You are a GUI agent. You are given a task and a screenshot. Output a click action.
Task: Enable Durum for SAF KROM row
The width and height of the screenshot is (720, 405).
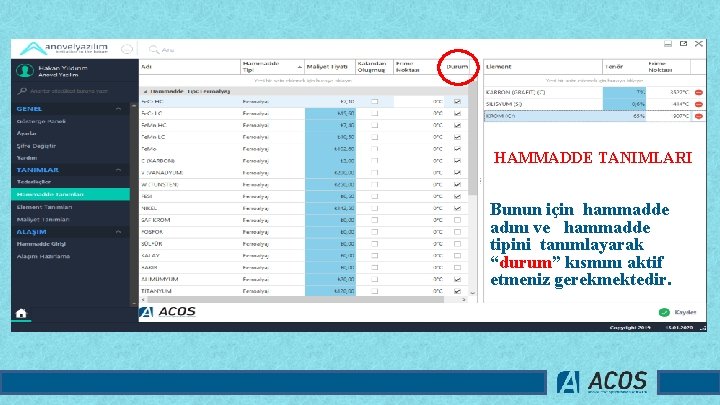457,220
